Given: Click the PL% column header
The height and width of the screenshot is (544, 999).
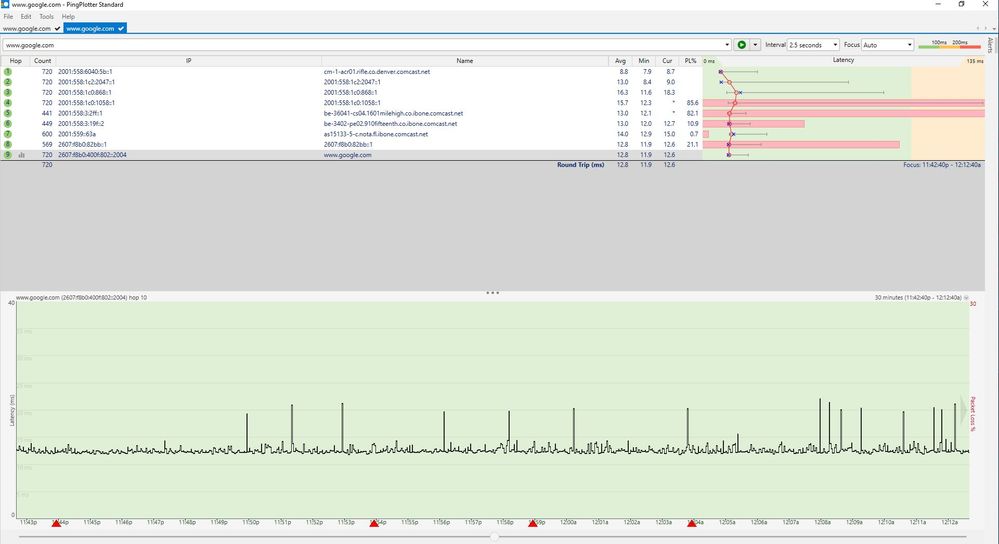Looking at the screenshot, I should coord(690,61).
